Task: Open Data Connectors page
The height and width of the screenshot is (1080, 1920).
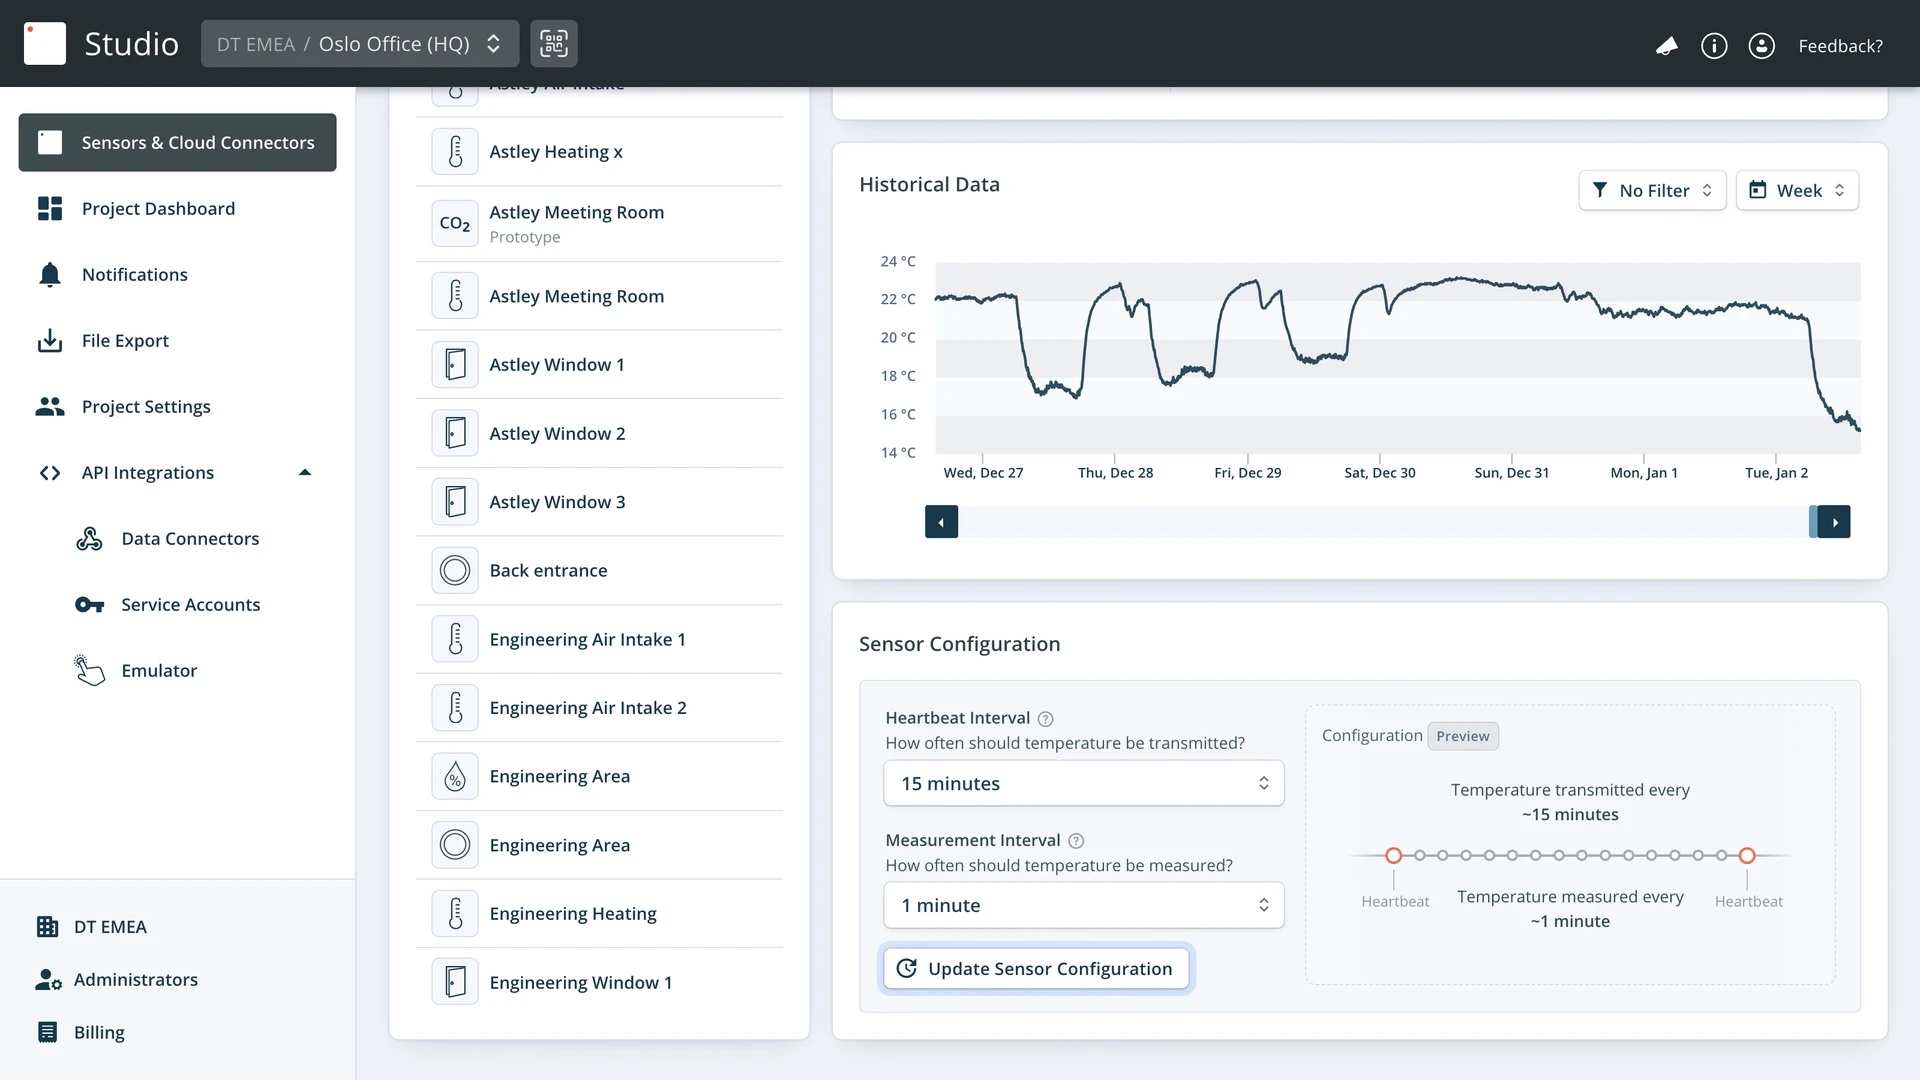Action: coord(190,539)
